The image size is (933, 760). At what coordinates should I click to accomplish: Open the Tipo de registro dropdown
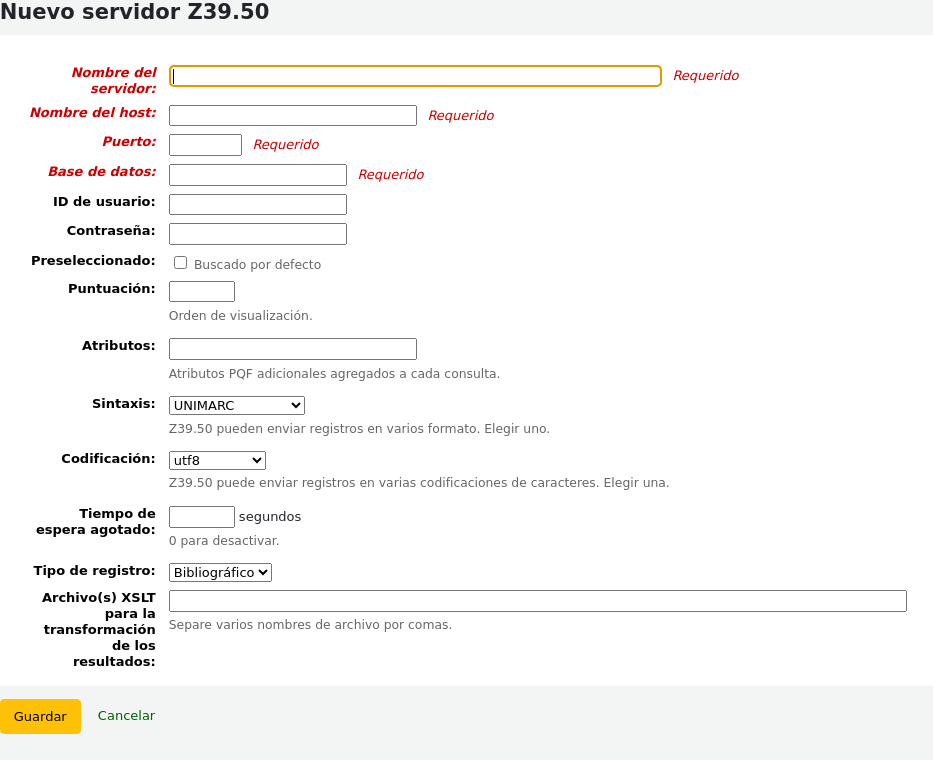tap(220, 572)
